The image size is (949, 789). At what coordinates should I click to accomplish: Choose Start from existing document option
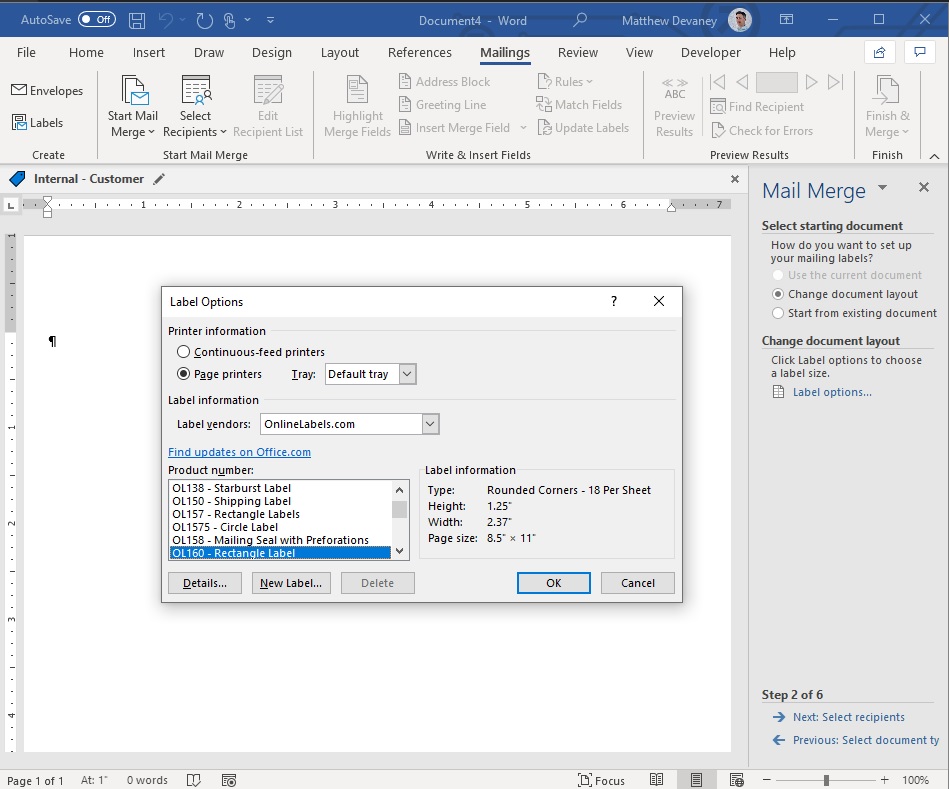778,313
